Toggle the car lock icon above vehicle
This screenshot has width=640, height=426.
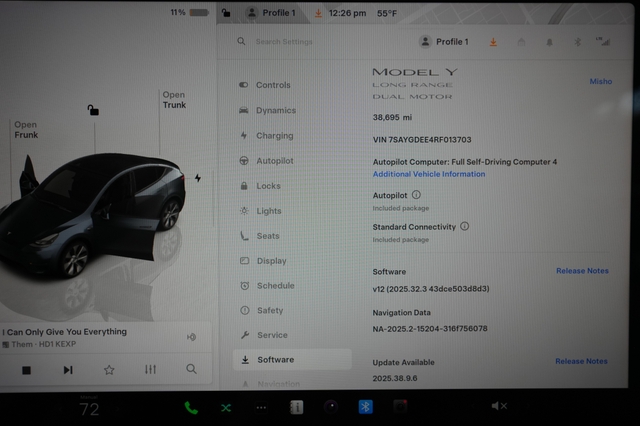(93, 110)
